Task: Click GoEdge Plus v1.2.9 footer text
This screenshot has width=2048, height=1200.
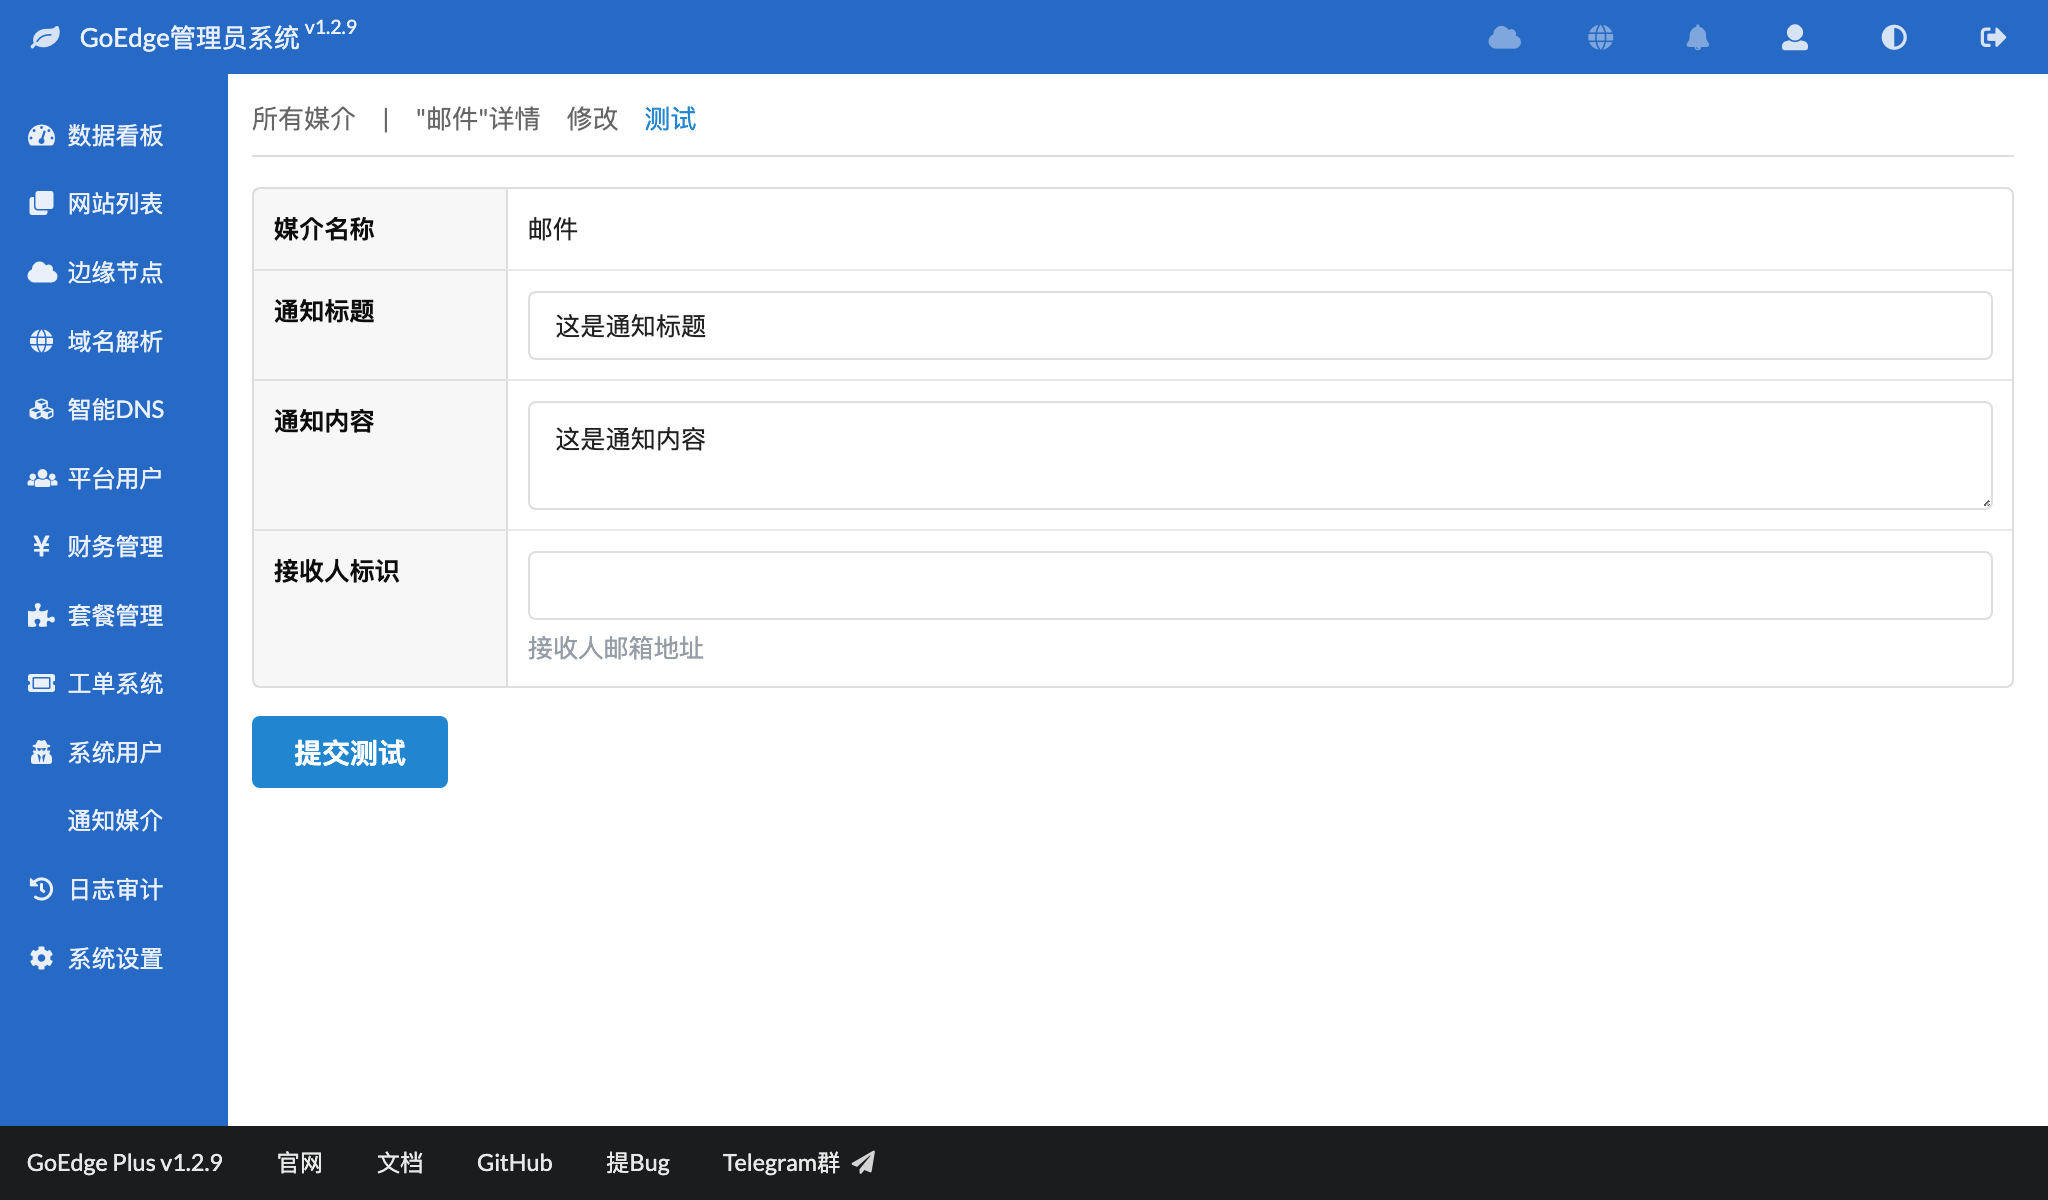Action: tap(125, 1163)
